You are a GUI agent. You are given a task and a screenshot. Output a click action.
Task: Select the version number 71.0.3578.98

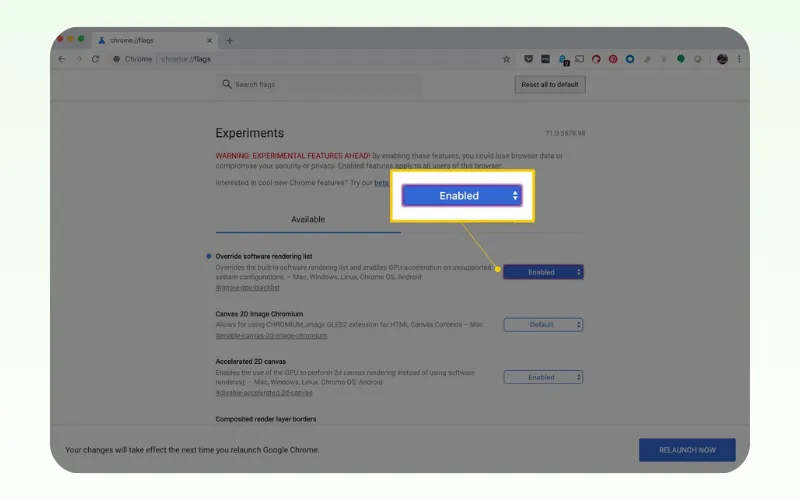point(565,133)
